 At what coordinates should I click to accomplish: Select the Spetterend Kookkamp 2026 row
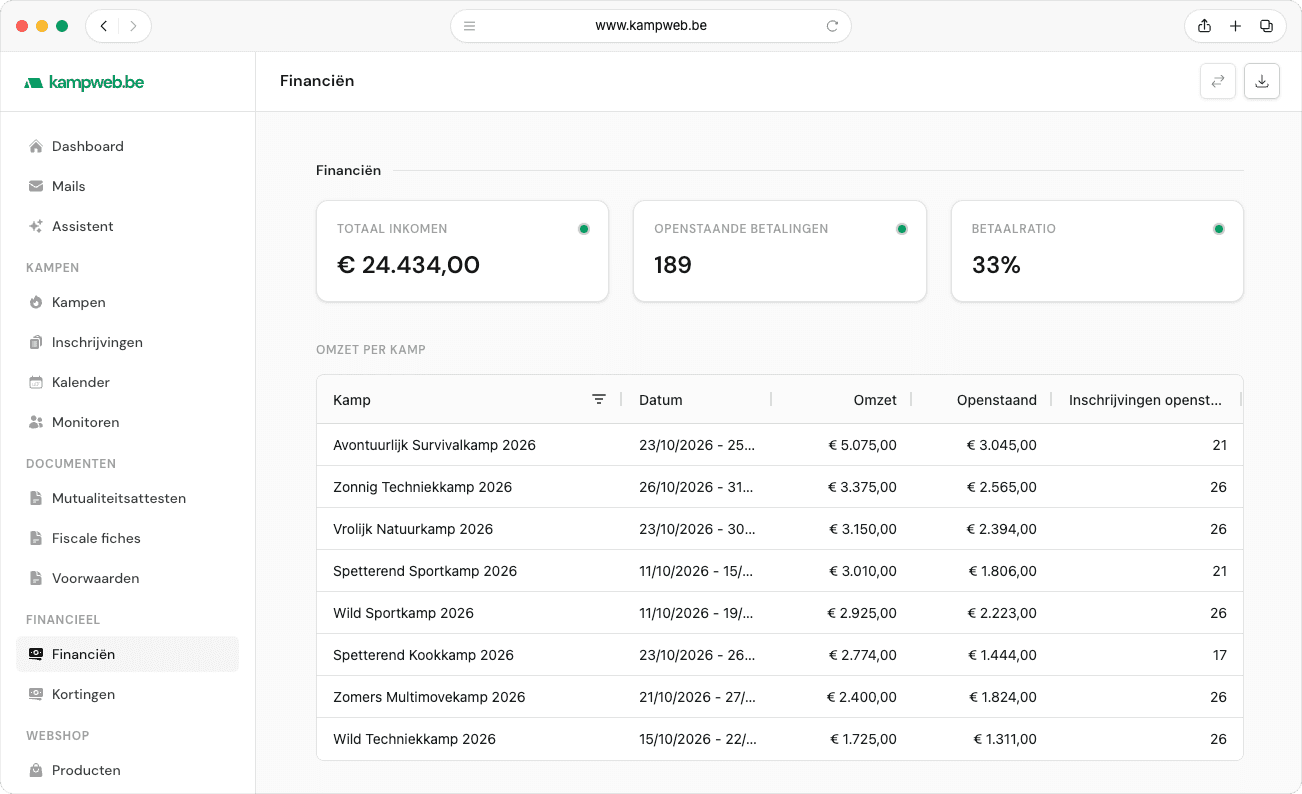coord(780,655)
